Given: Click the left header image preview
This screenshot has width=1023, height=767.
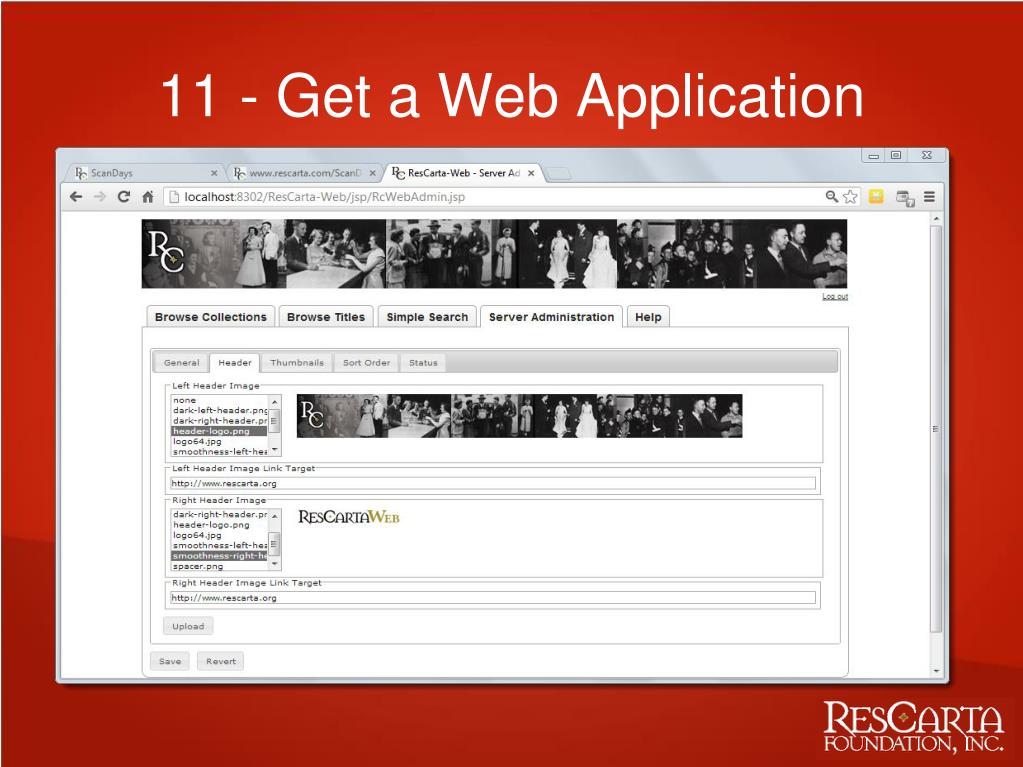Looking at the screenshot, I should (519, 416).
